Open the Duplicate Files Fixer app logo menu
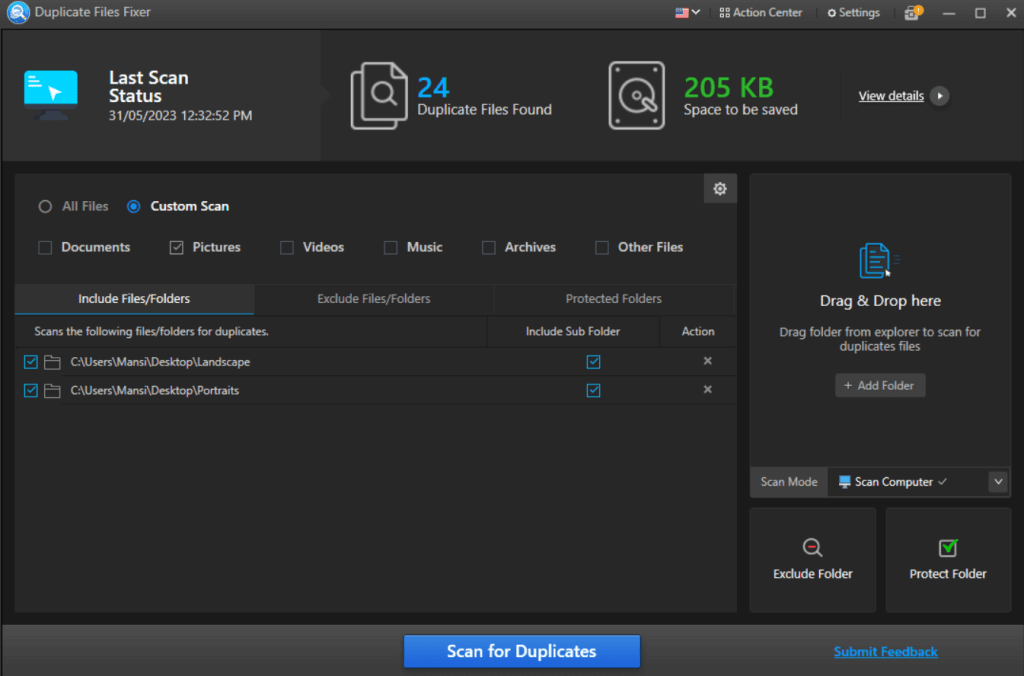Image resolution: width=1024 pixels, height=676 pixels. [x=16, y=12]
